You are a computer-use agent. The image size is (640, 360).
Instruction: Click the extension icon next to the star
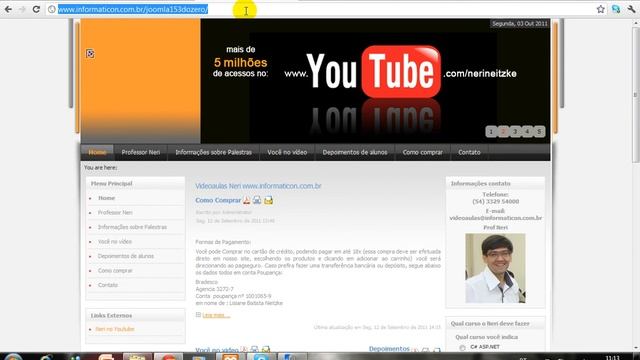tap(616, 9)
